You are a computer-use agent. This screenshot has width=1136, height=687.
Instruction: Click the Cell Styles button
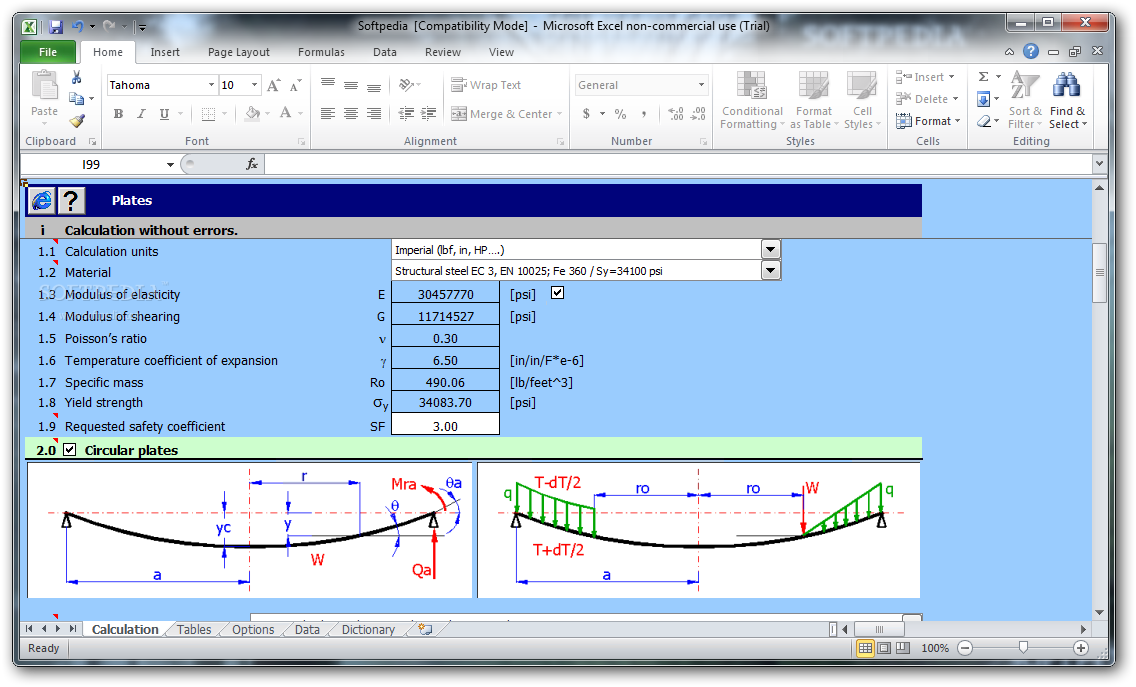pyautogui.click(x=862, y=100)
